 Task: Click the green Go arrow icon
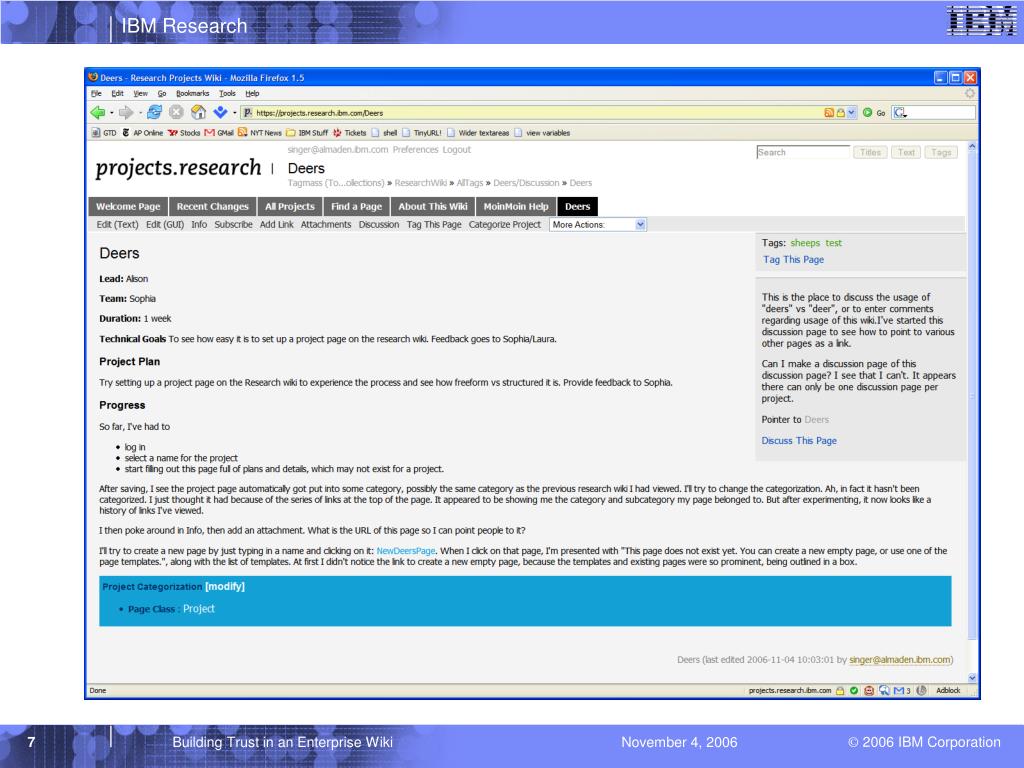coord(867,112)
